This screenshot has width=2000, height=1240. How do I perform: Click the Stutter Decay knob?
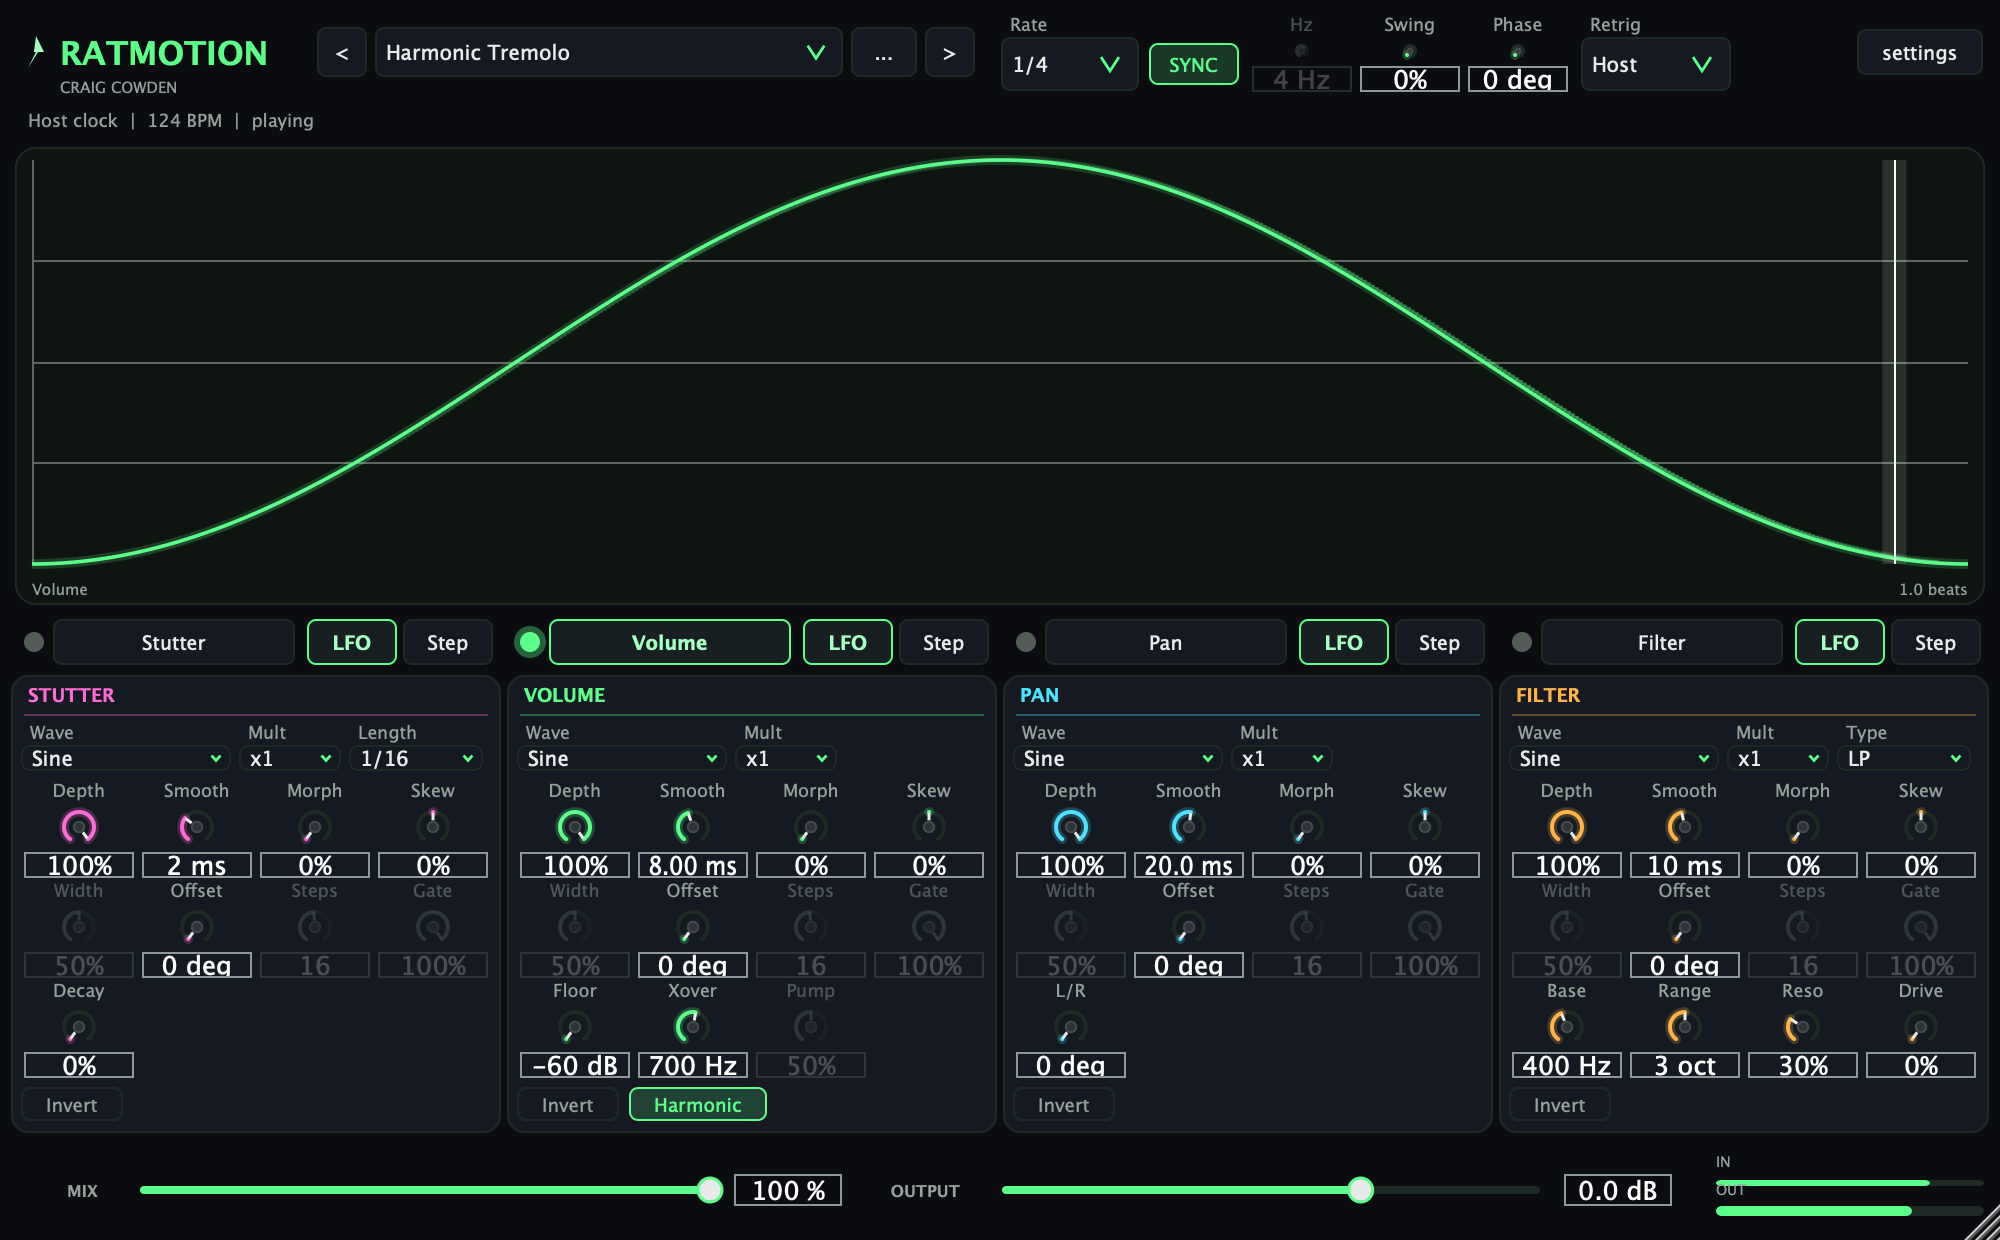(78, 1027)
